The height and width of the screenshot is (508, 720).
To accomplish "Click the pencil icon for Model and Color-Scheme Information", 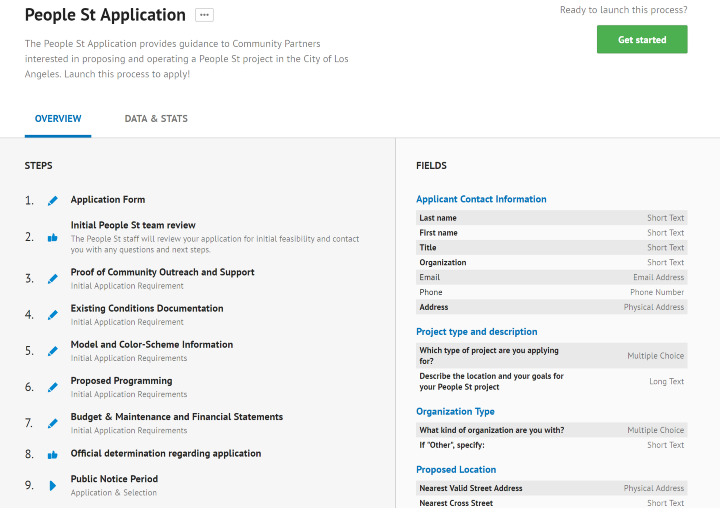I will (x=53, y=351).
